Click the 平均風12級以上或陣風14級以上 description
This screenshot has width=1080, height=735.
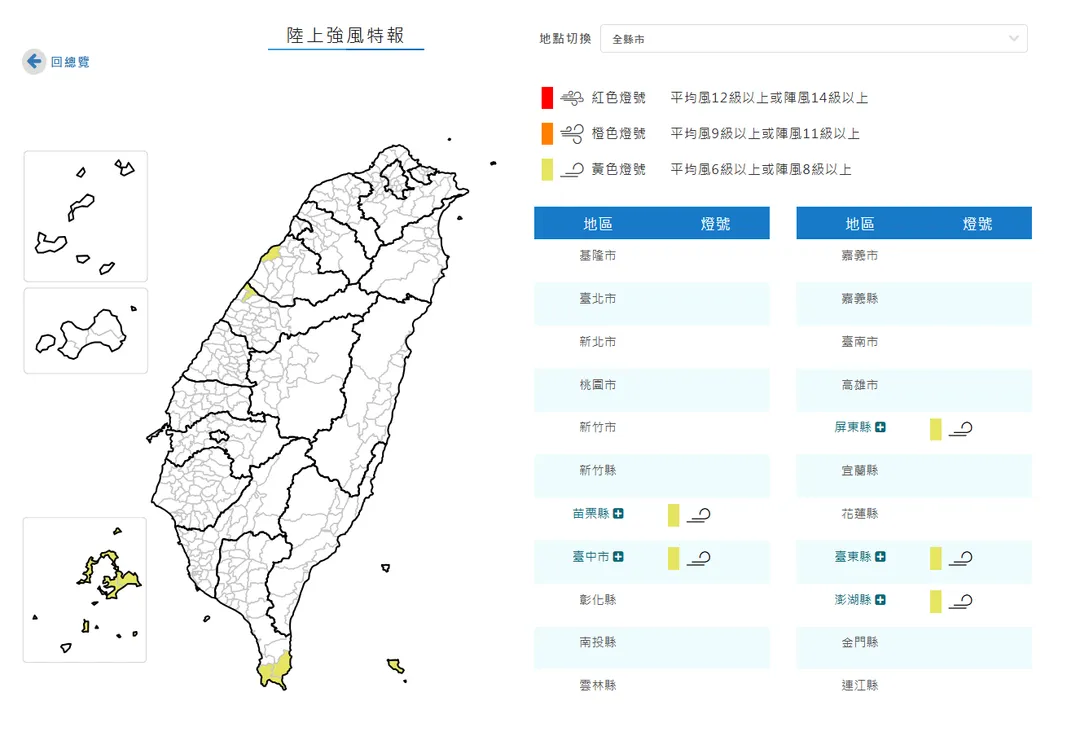click(769, 98)
